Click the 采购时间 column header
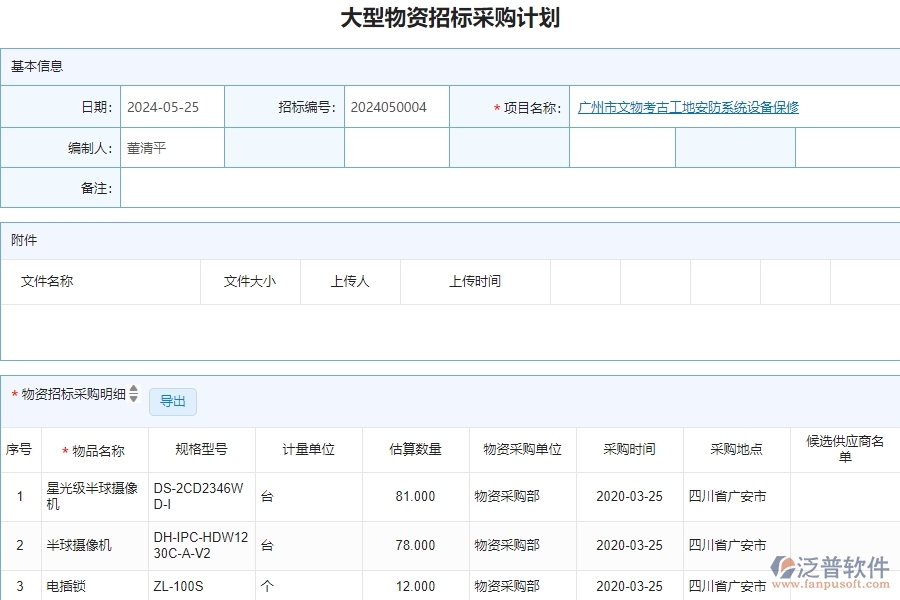This screenshot has width=900, height=600. tap(629, 450)
